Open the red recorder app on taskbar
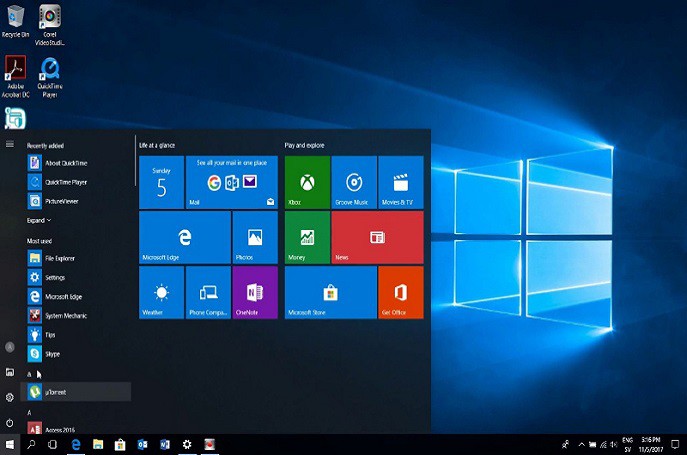Viewport: 687px width, 455px height. (x=209, y=444)
